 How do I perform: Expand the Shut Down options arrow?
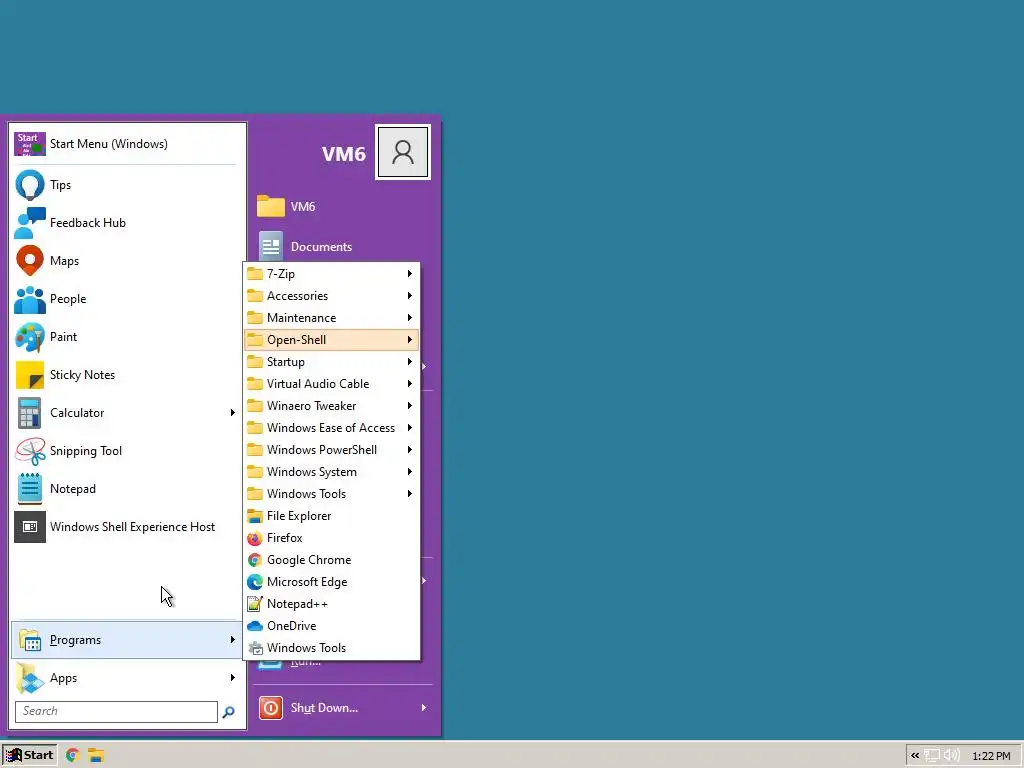424,708
